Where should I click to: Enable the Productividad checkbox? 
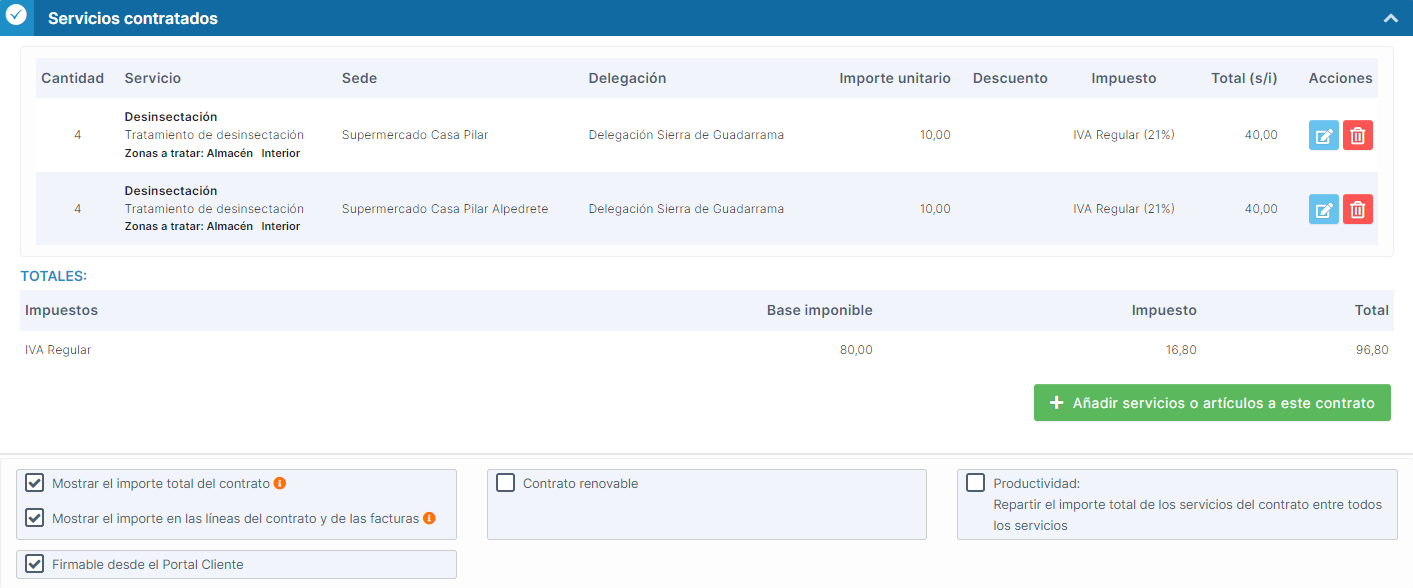tap(975, 483)
